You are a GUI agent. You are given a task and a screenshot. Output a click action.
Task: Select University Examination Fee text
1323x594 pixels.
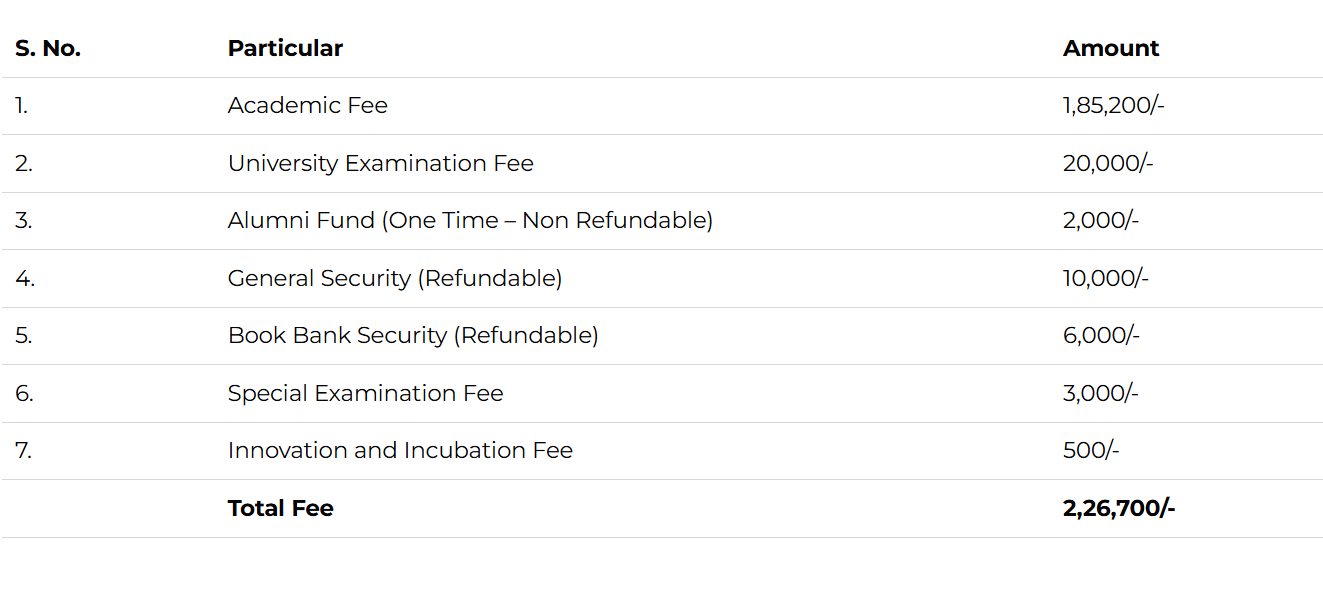[x=380, y=163]
